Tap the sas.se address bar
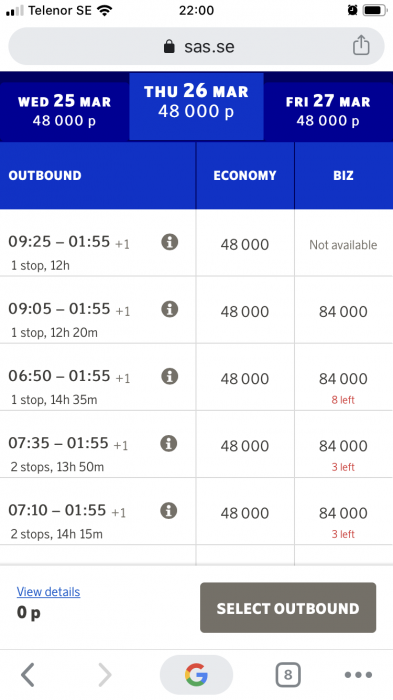 tap(196, 46)
